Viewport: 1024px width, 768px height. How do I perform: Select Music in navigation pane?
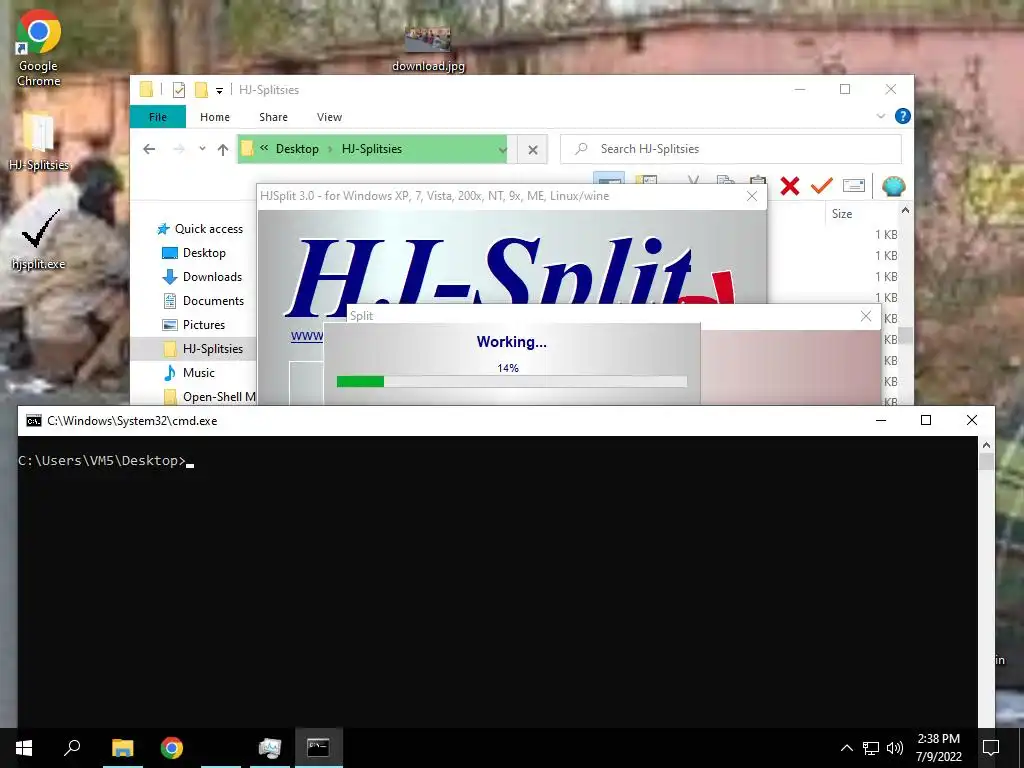pyautogui.click(x=189, y=373)
